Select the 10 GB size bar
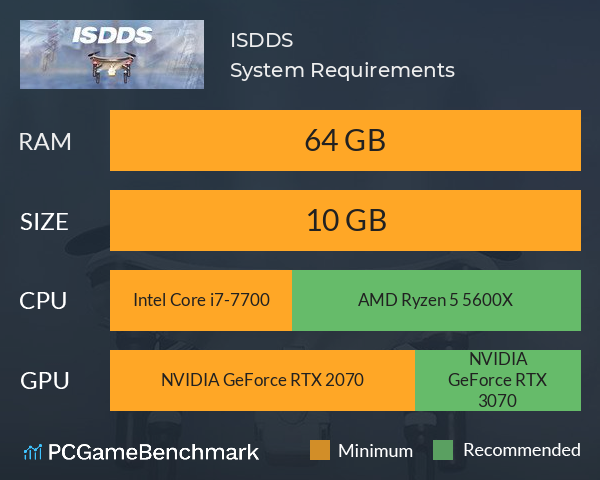 point(345,220)
